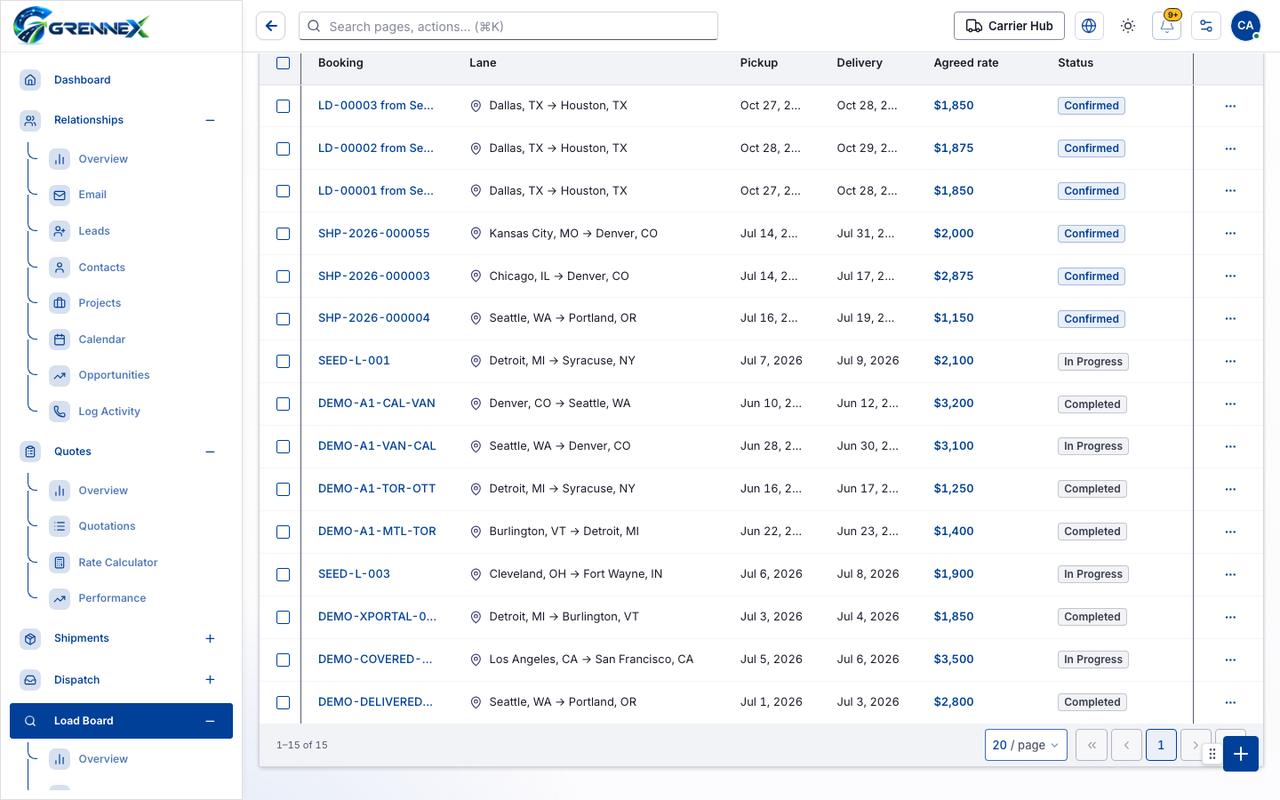Open booking DEMO-XPORTAL link
This screenshot has height=800, width=1280.
point(377,617)
